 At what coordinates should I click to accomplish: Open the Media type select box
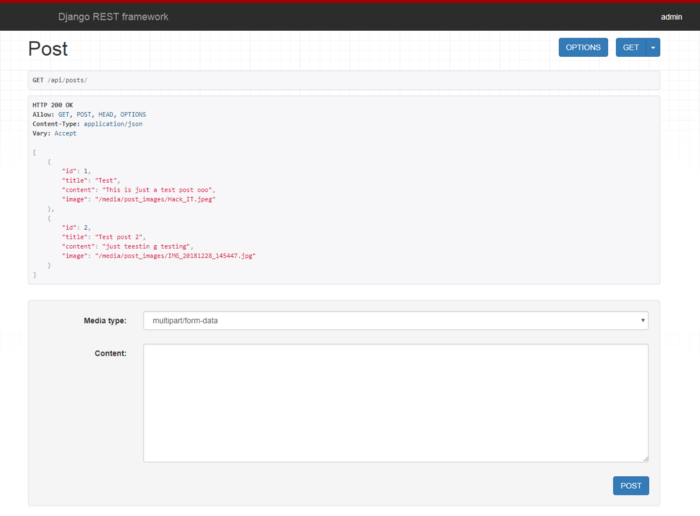click(x=395, y=320)
